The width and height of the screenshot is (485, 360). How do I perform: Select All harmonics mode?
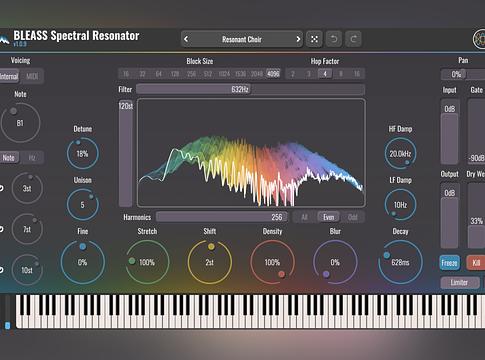pyautogui.click(x=304, y=217)
